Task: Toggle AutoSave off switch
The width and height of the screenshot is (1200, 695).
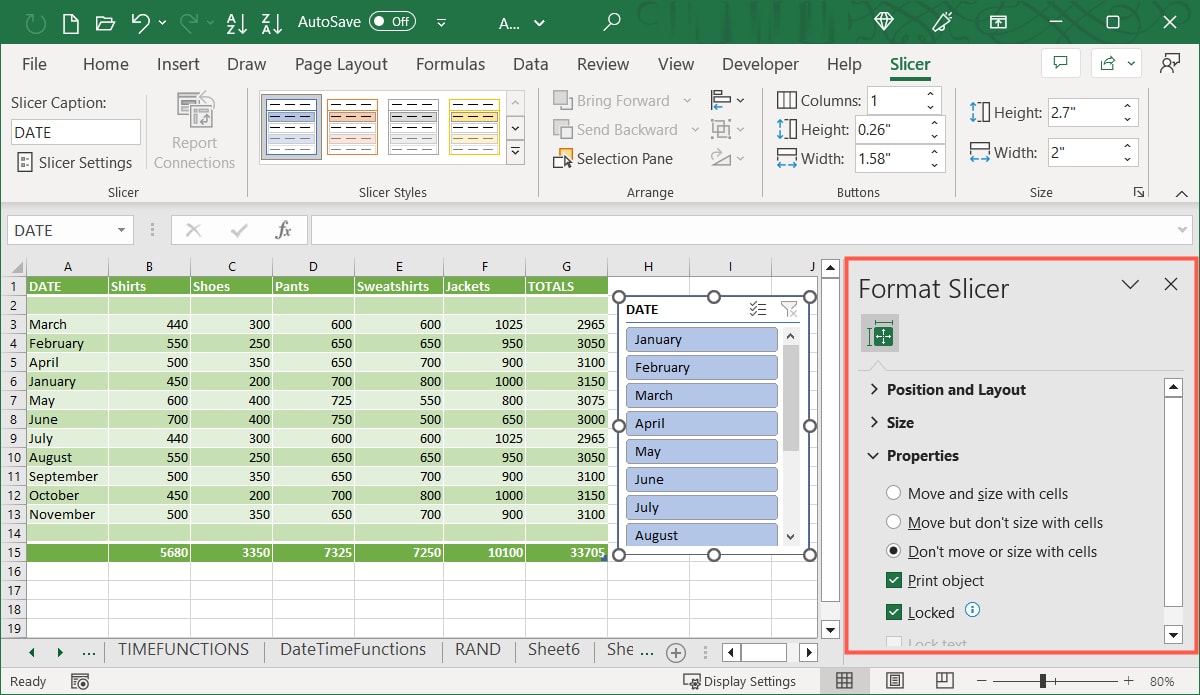Action: pyautogui.click(x=390, y=20)
